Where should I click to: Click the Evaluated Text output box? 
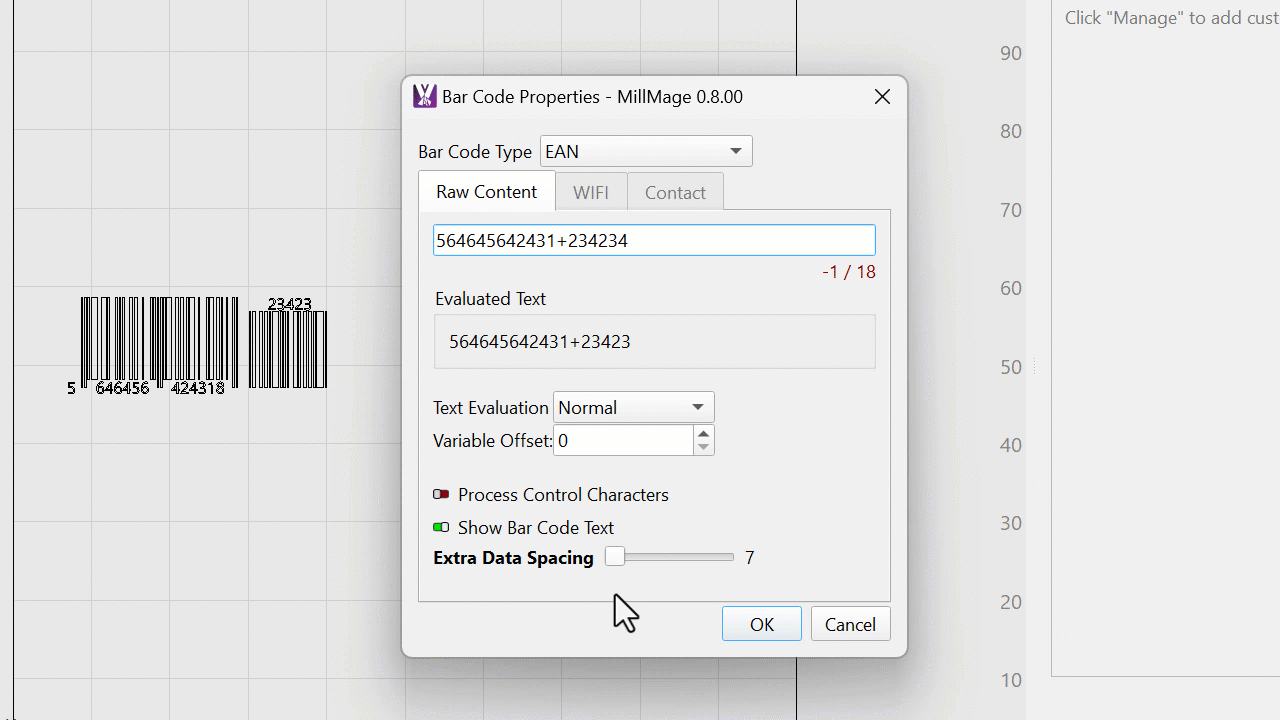[x=654, y=342]
